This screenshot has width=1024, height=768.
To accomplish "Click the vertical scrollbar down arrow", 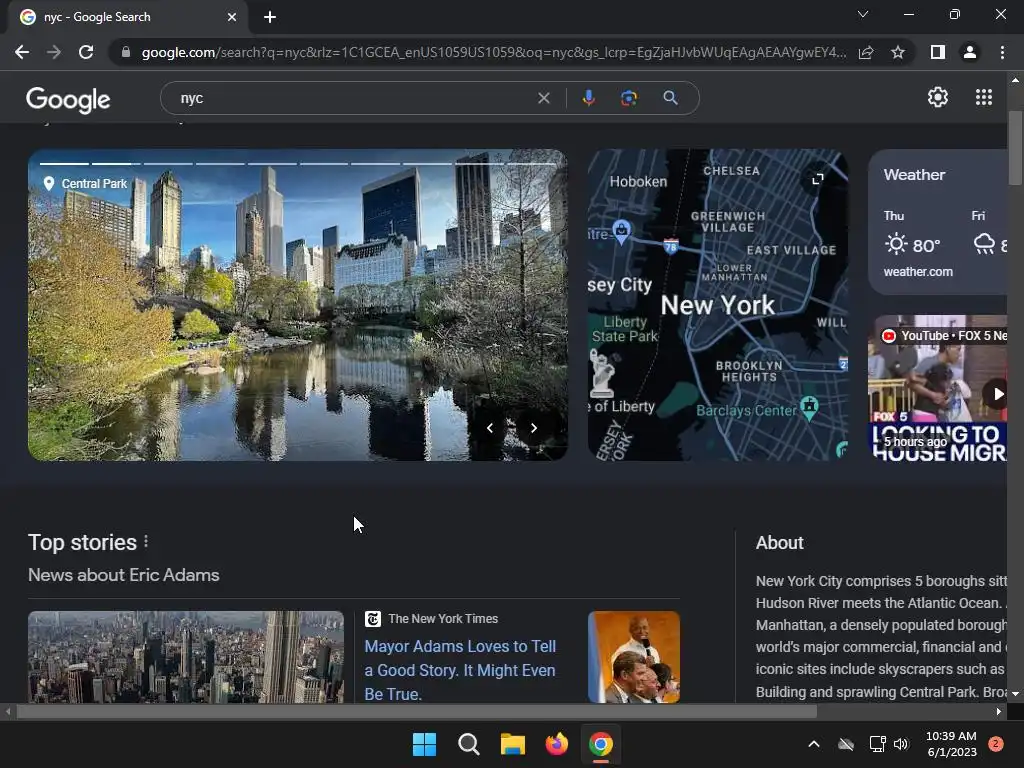I will click(x=1015, y=694).
